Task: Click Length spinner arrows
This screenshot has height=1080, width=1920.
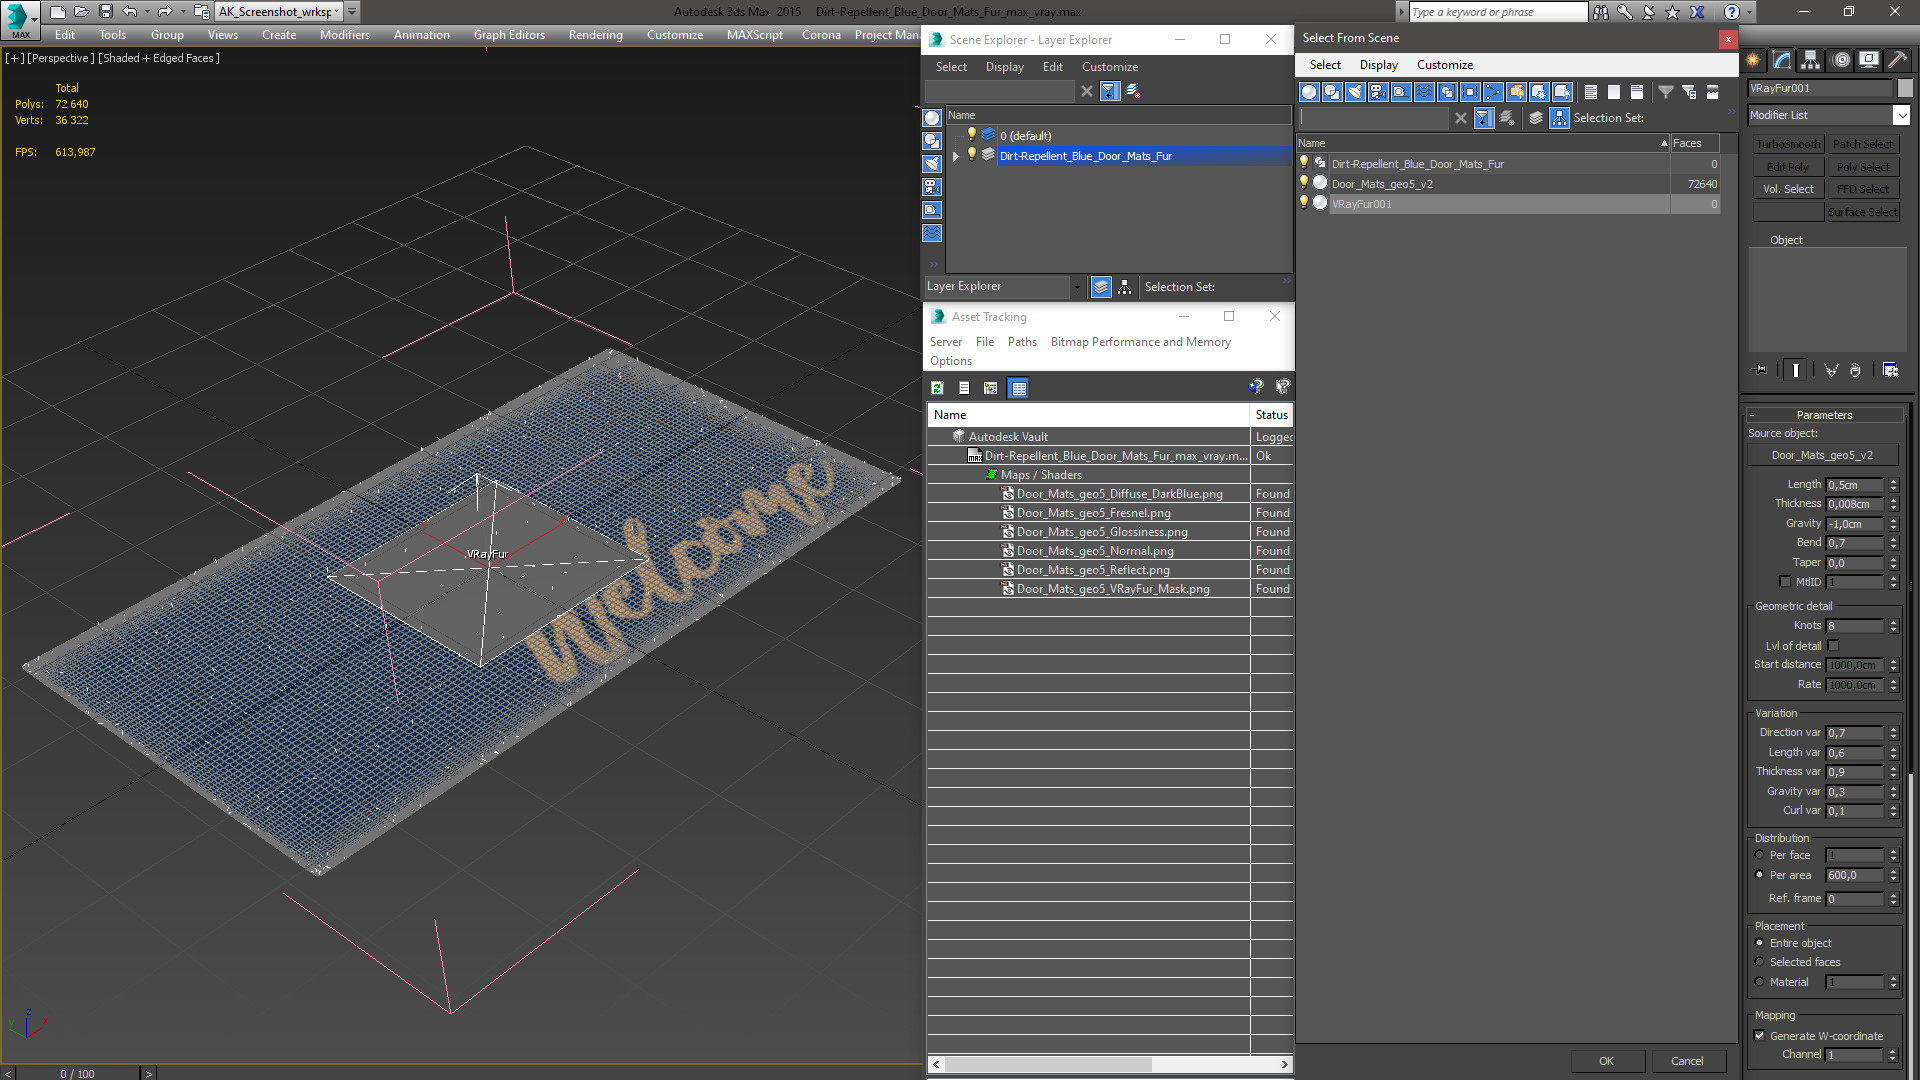Action: click(x=1893, y=485)
